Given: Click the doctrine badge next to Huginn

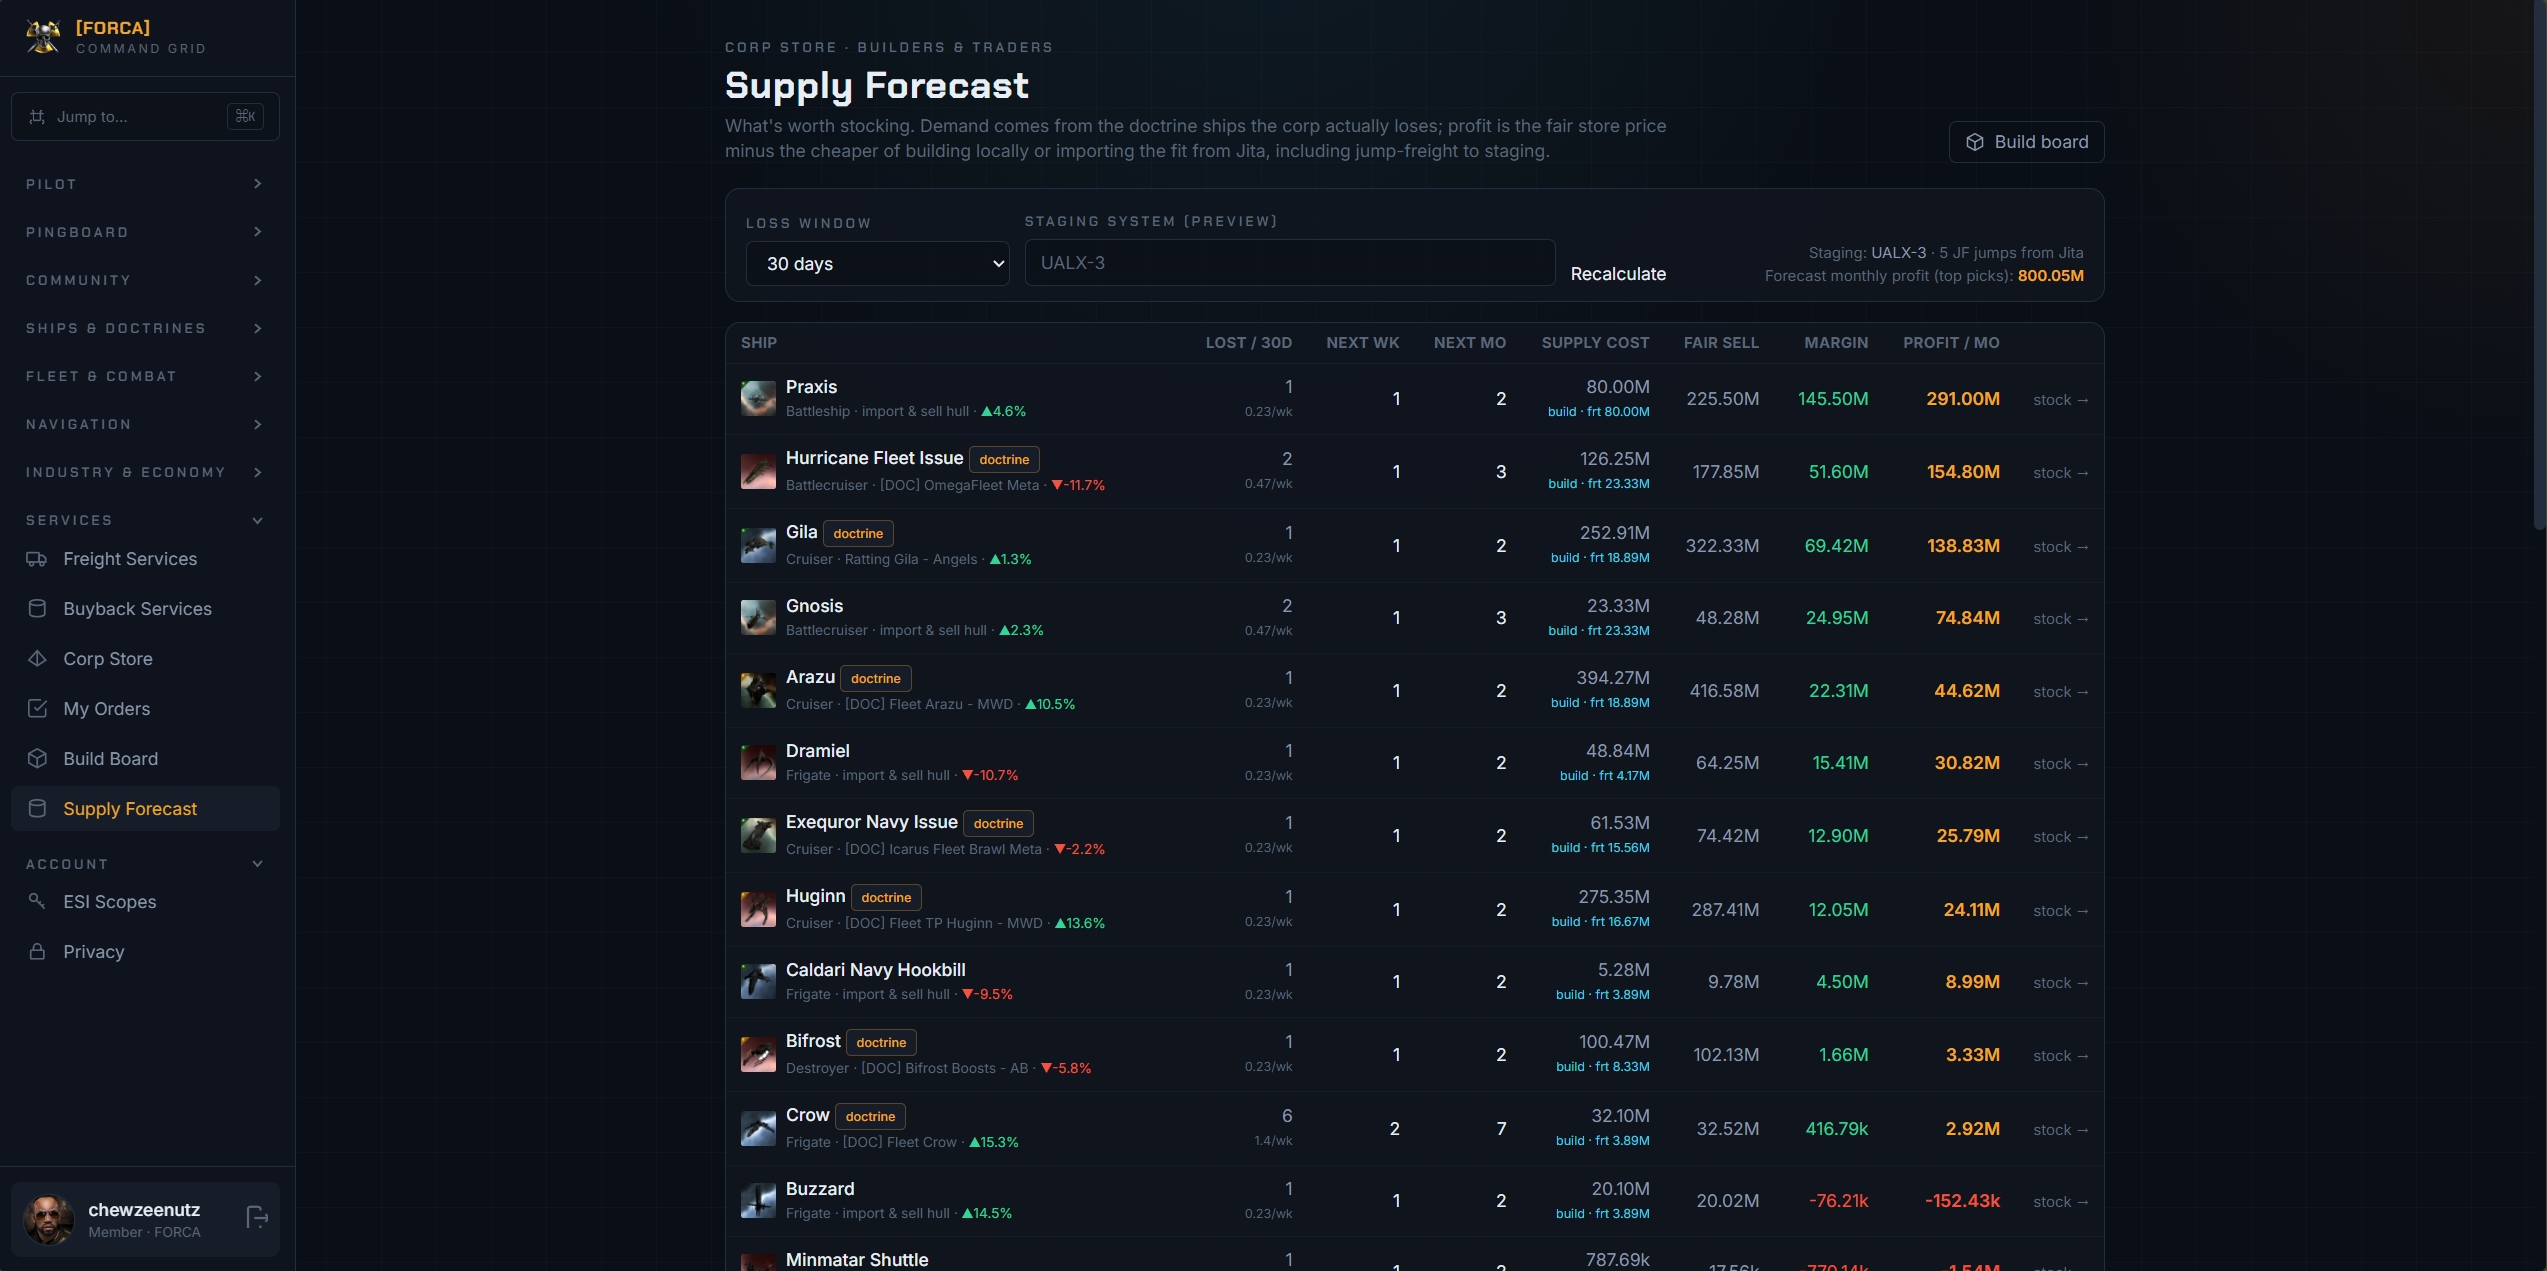Looking at the screenshot, I should coord(886,898).
